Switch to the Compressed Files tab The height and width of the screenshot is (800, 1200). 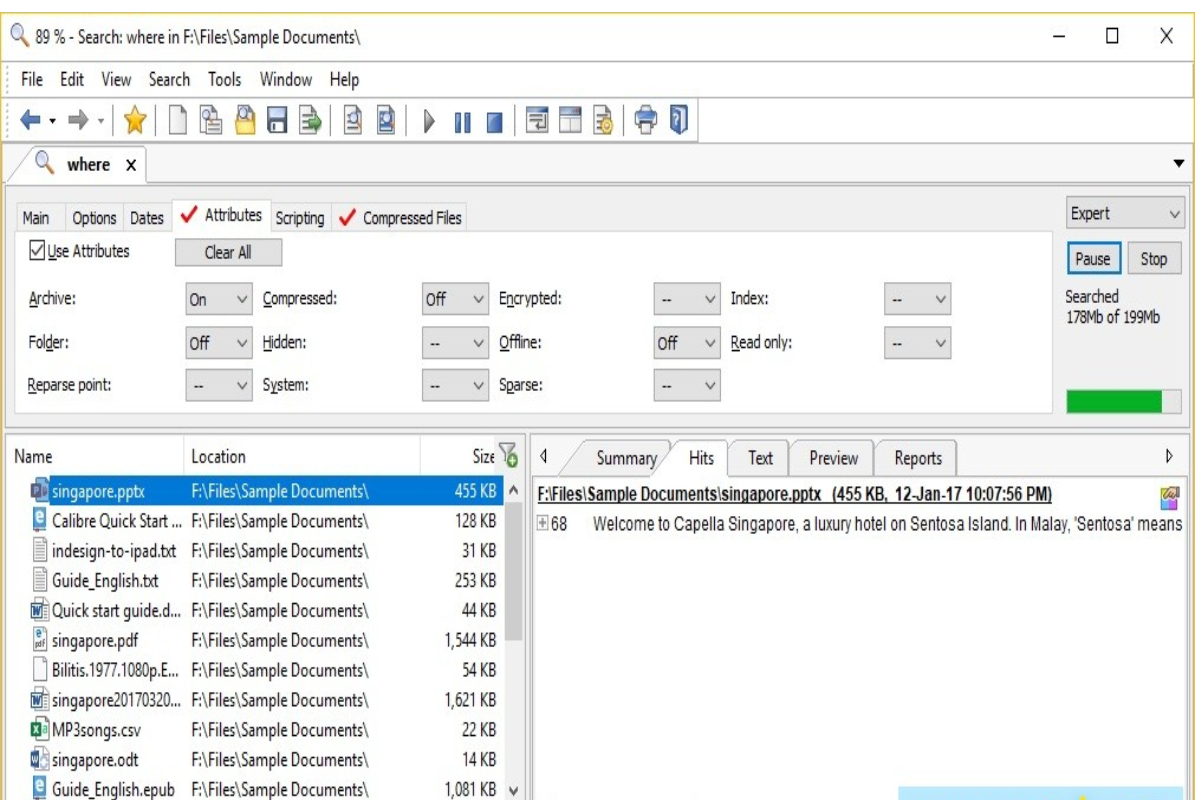(x=411, y=218)
